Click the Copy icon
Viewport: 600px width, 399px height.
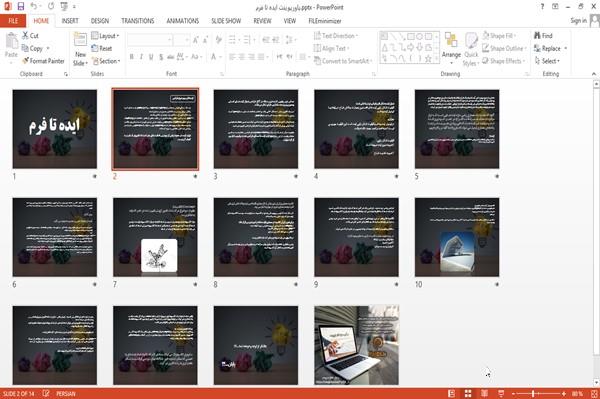(25, 48)
